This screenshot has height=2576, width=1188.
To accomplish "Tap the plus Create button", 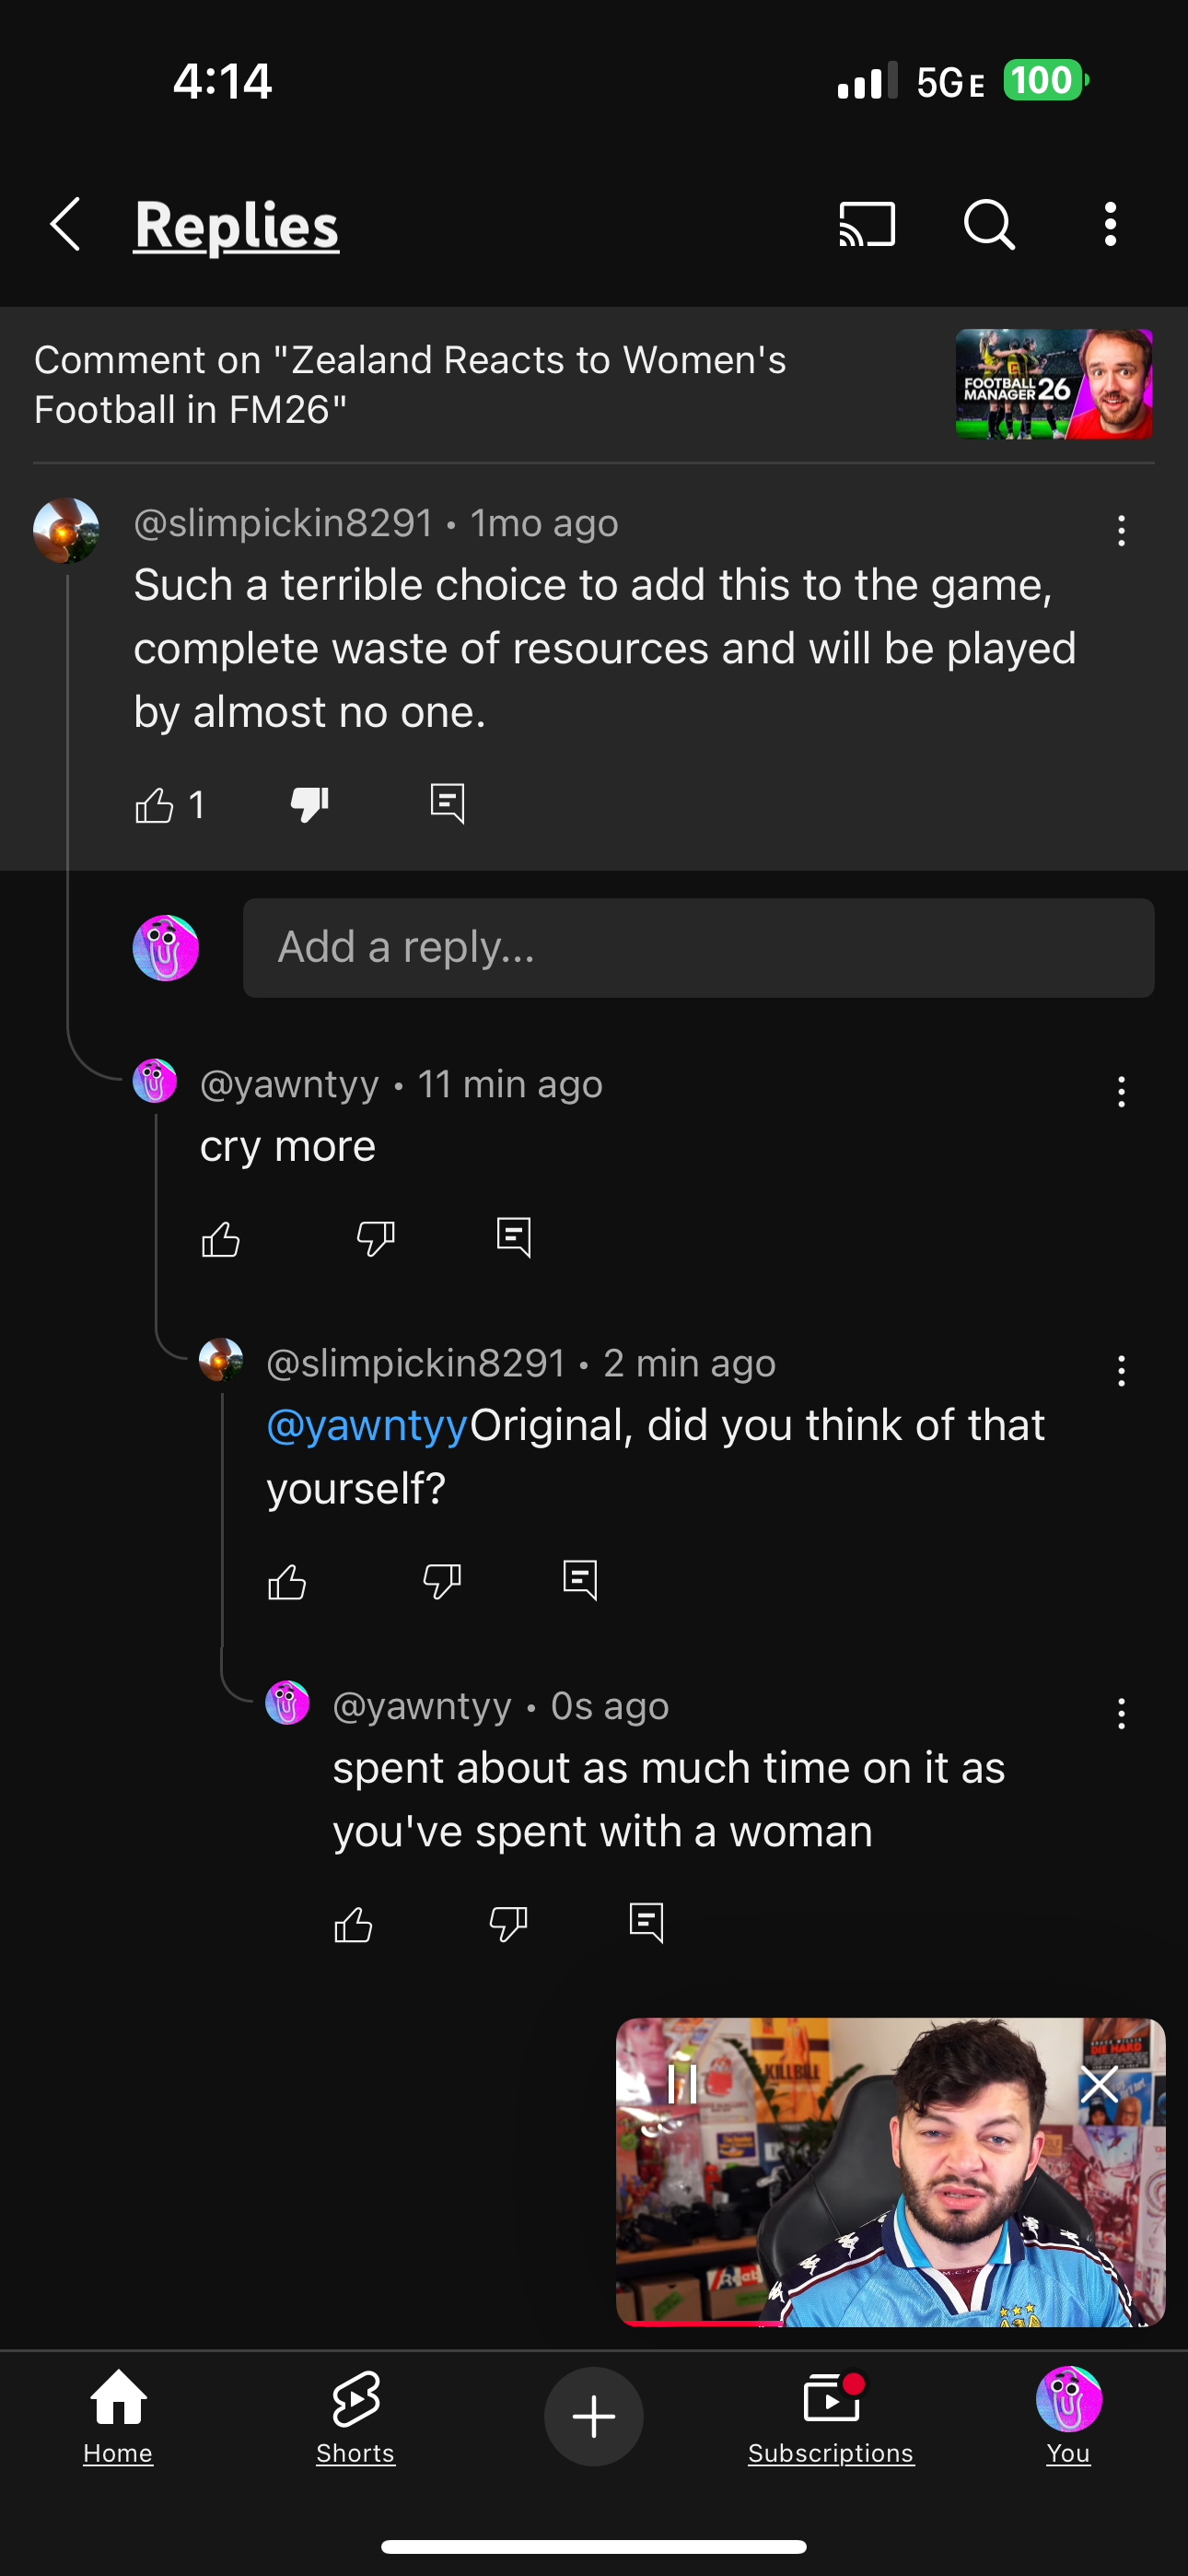I will tap(594, 2416).
